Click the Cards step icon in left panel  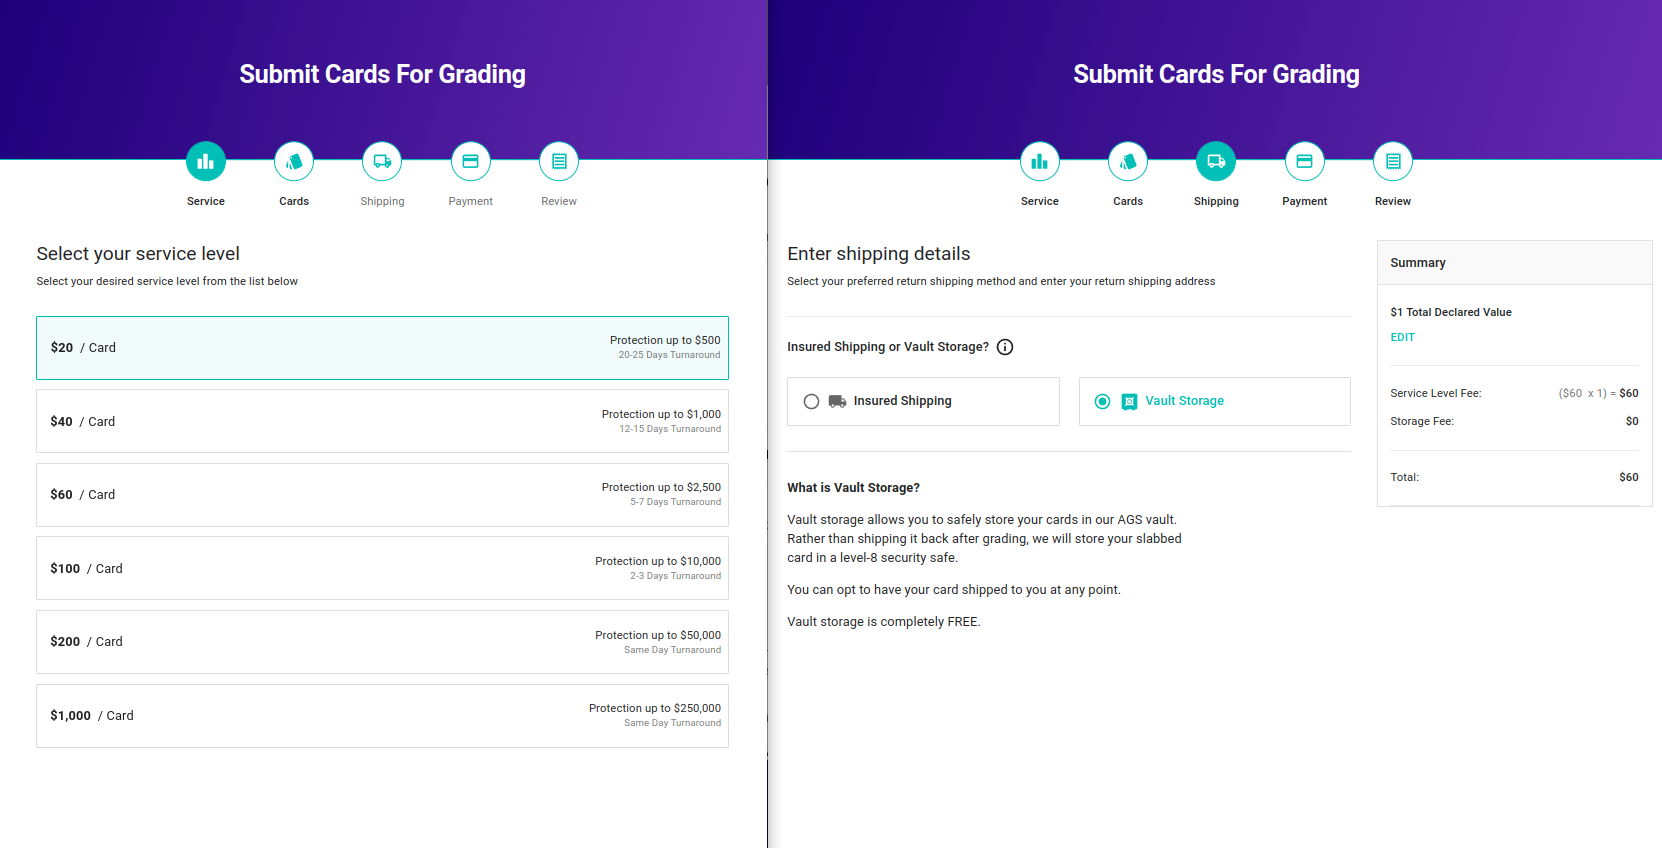pyautogui.click(x=294, y=161)
